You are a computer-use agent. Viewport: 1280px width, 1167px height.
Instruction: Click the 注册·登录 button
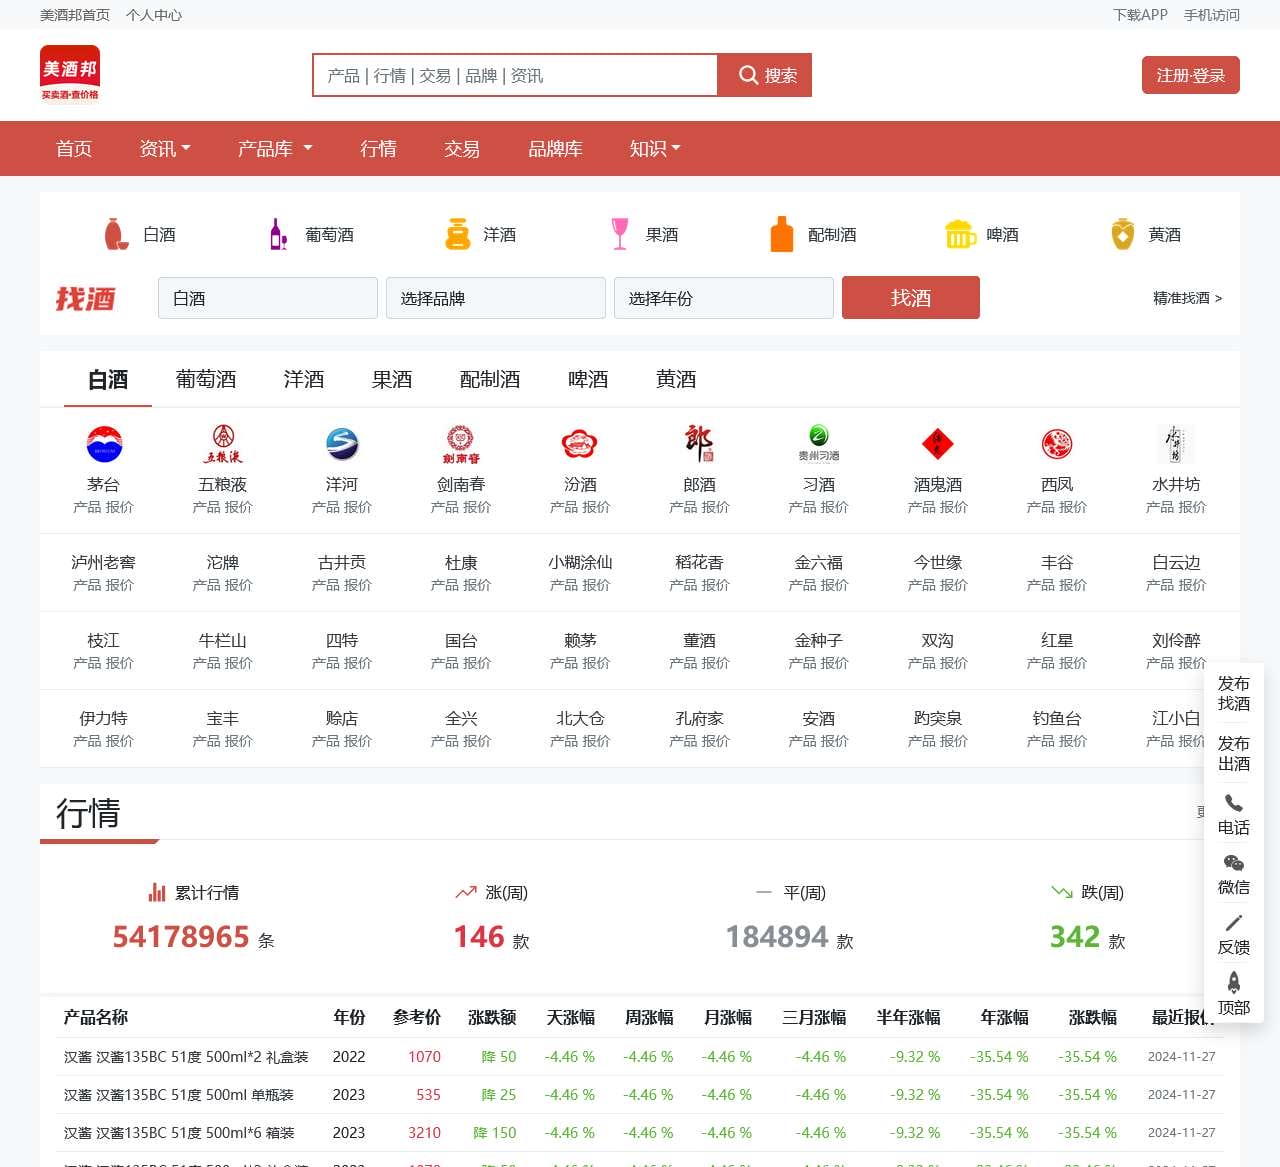pyautogui.click(x=1191, y=75)
